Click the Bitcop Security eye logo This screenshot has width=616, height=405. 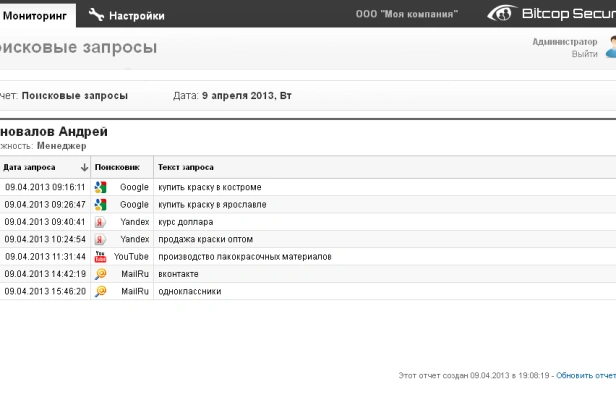point(502,13)
